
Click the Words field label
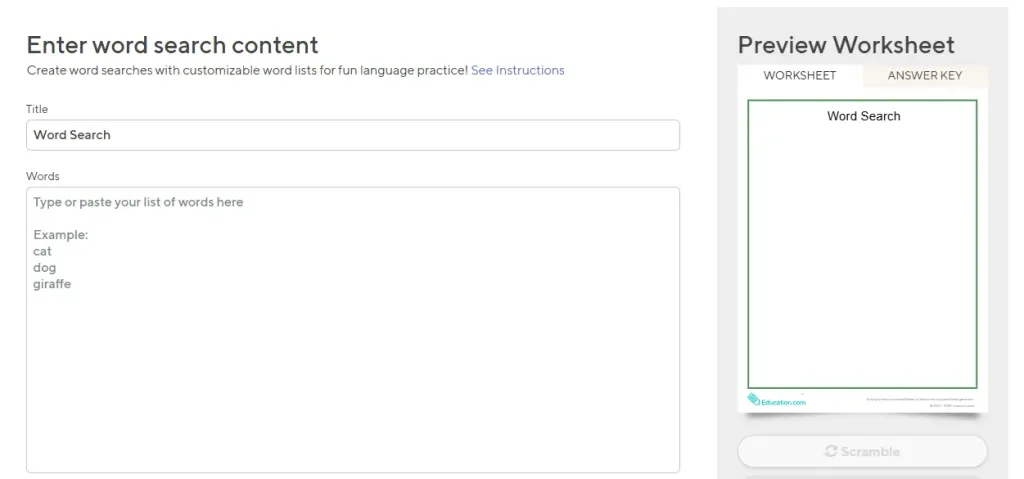43,176
